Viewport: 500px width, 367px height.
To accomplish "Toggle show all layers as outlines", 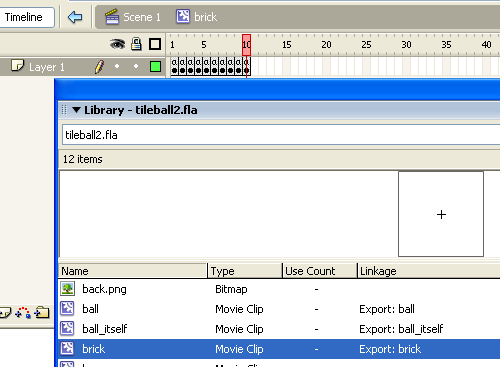I will 155,44.
